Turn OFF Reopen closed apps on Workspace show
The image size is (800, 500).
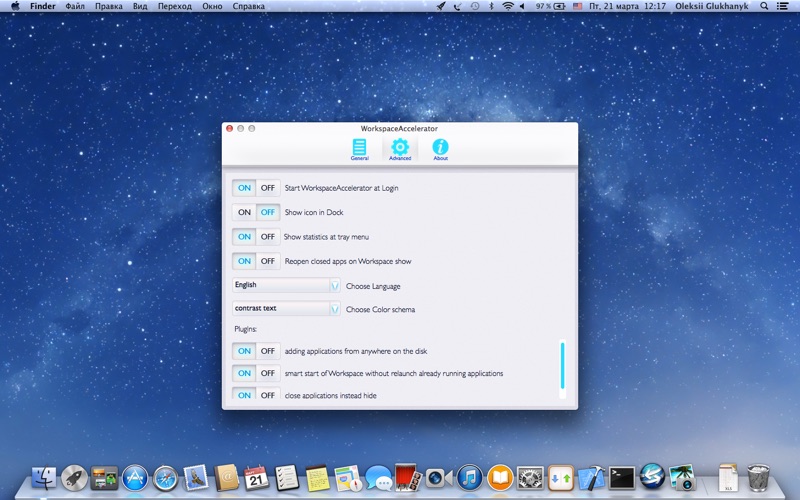(268, 261)
